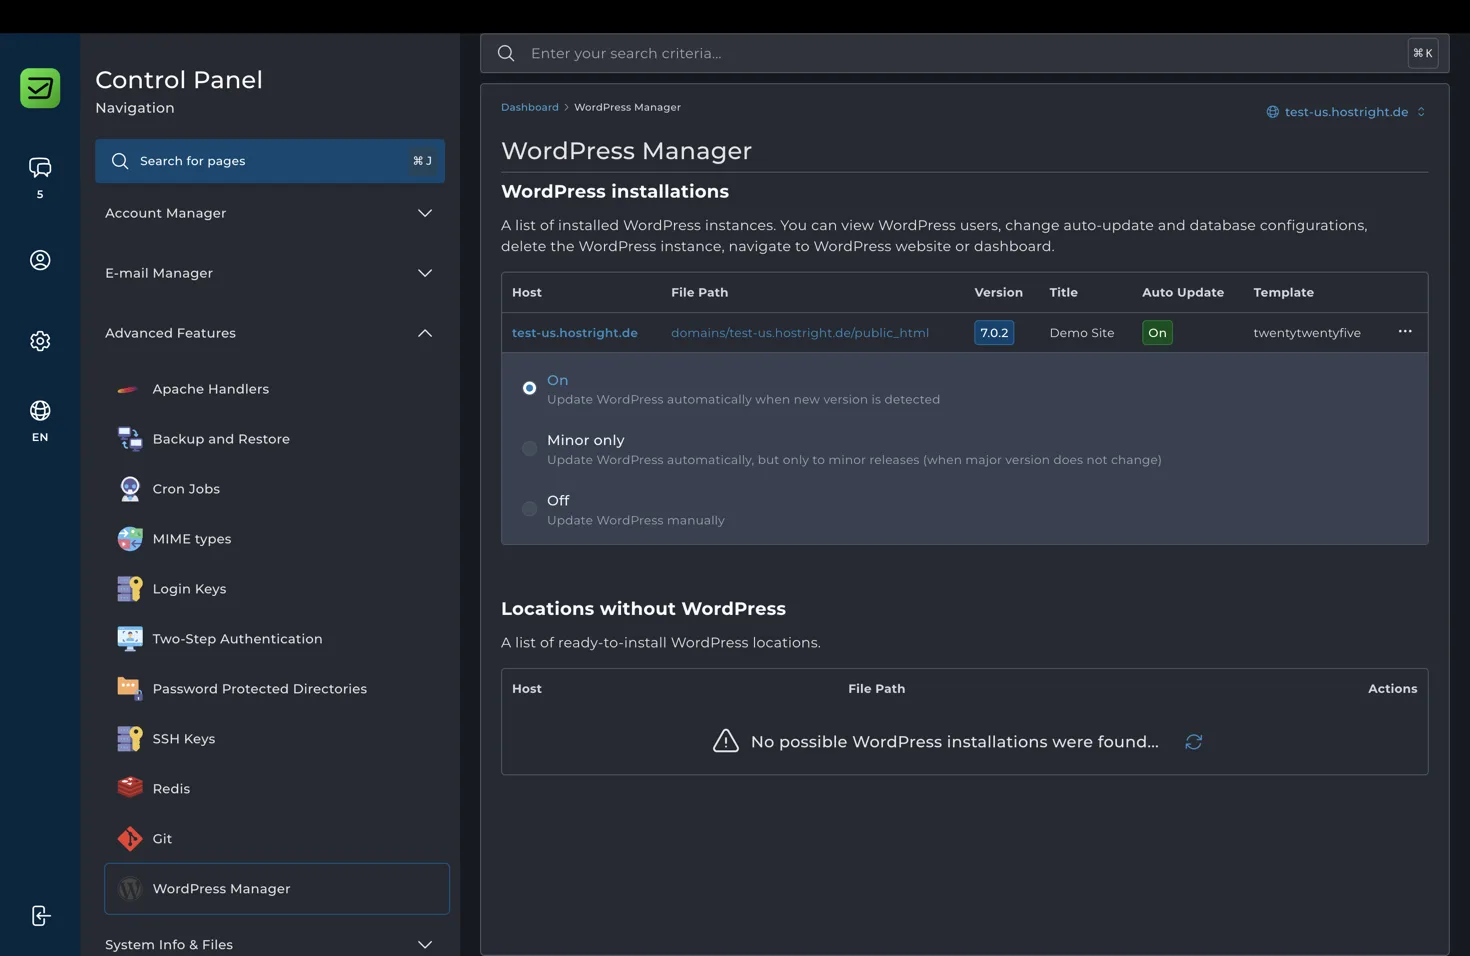This screenshot has height=956, width=1470.
Task: Follow the Dashboard breadcrumb link
Action: pos(529,107)
